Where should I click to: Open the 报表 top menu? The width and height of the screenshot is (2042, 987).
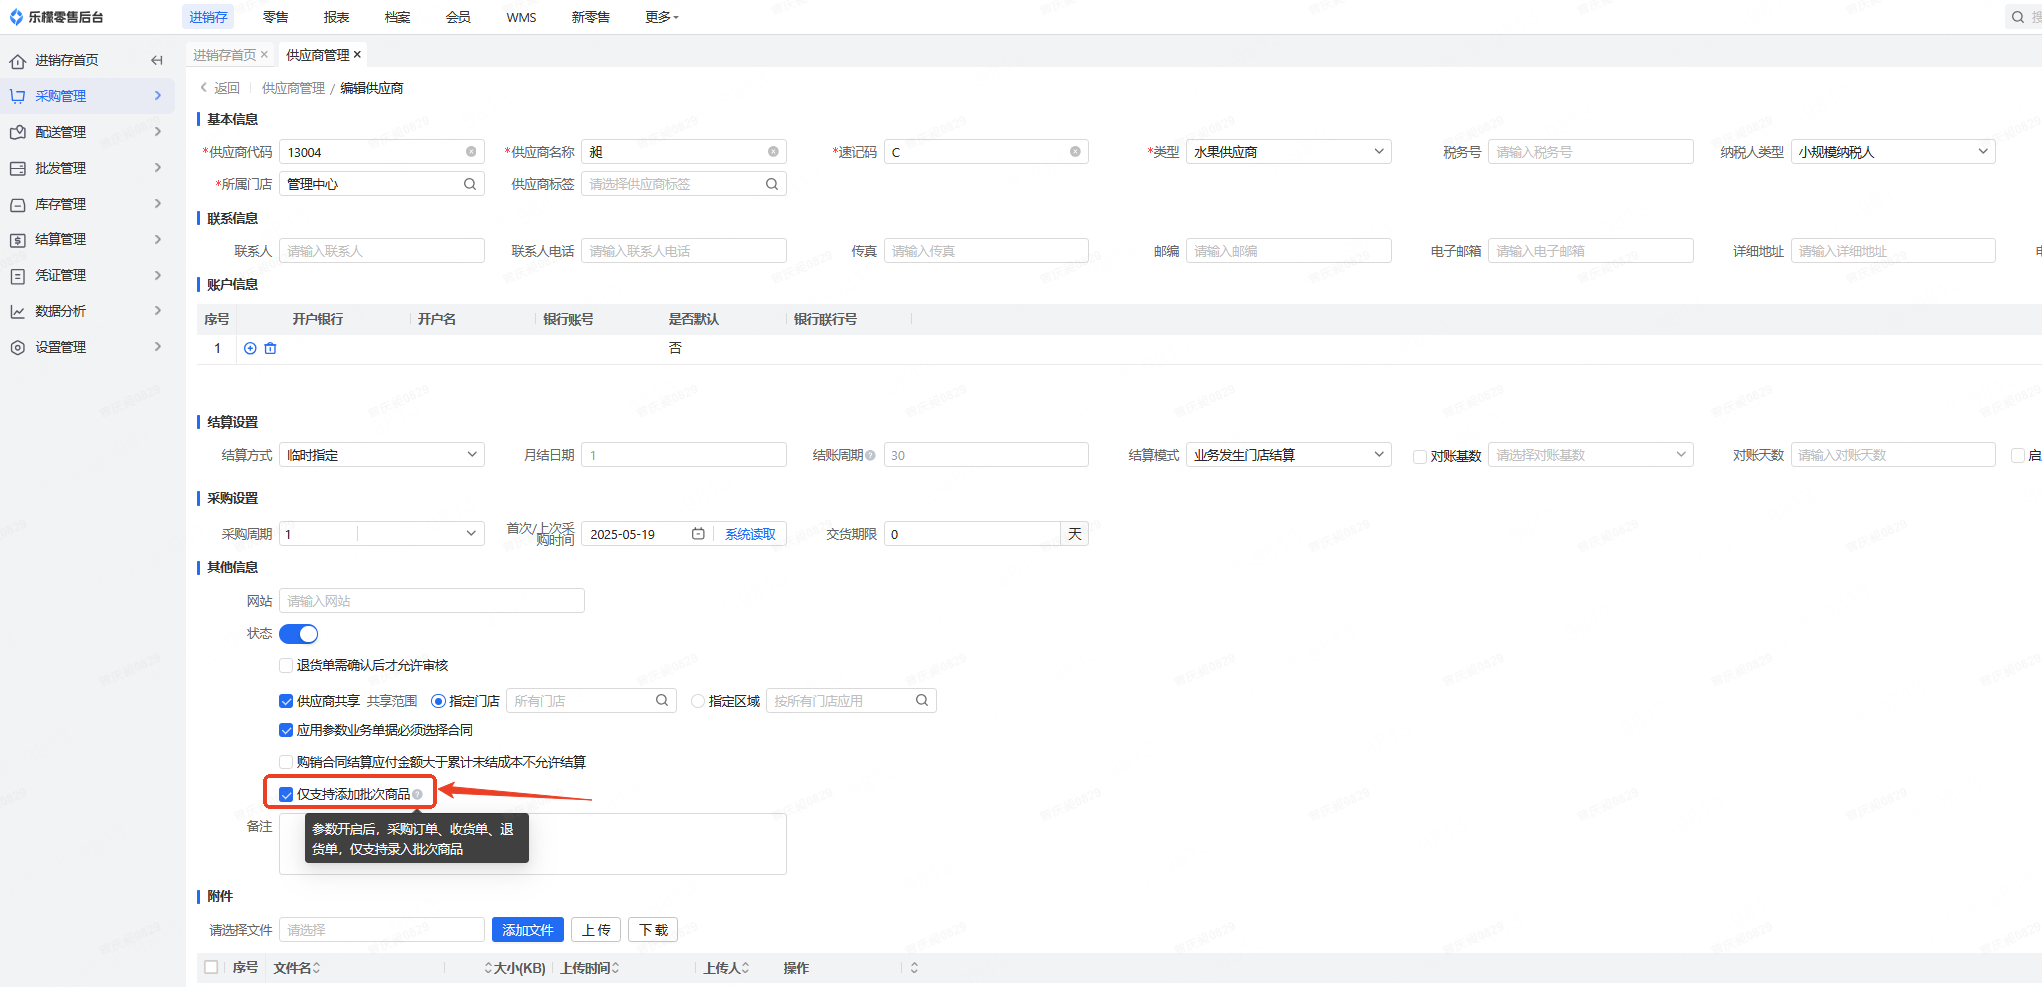coord(336,17)
